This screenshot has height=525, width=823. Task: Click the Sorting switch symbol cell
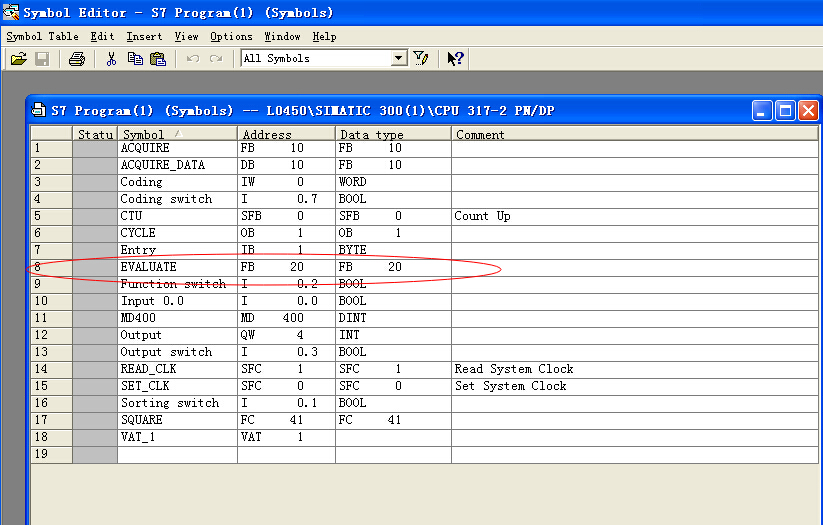[177, 403]
